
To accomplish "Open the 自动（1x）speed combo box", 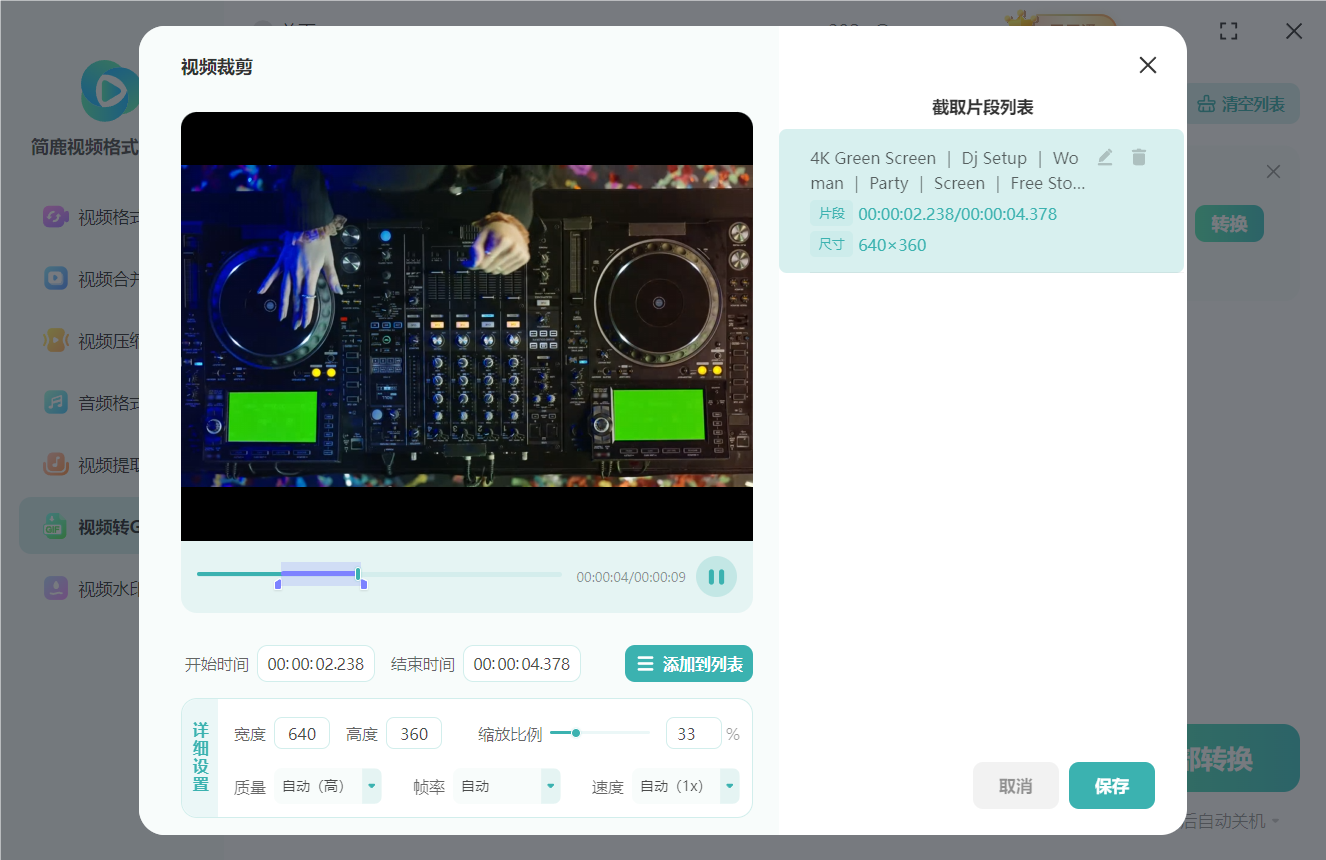I will 686,786.
